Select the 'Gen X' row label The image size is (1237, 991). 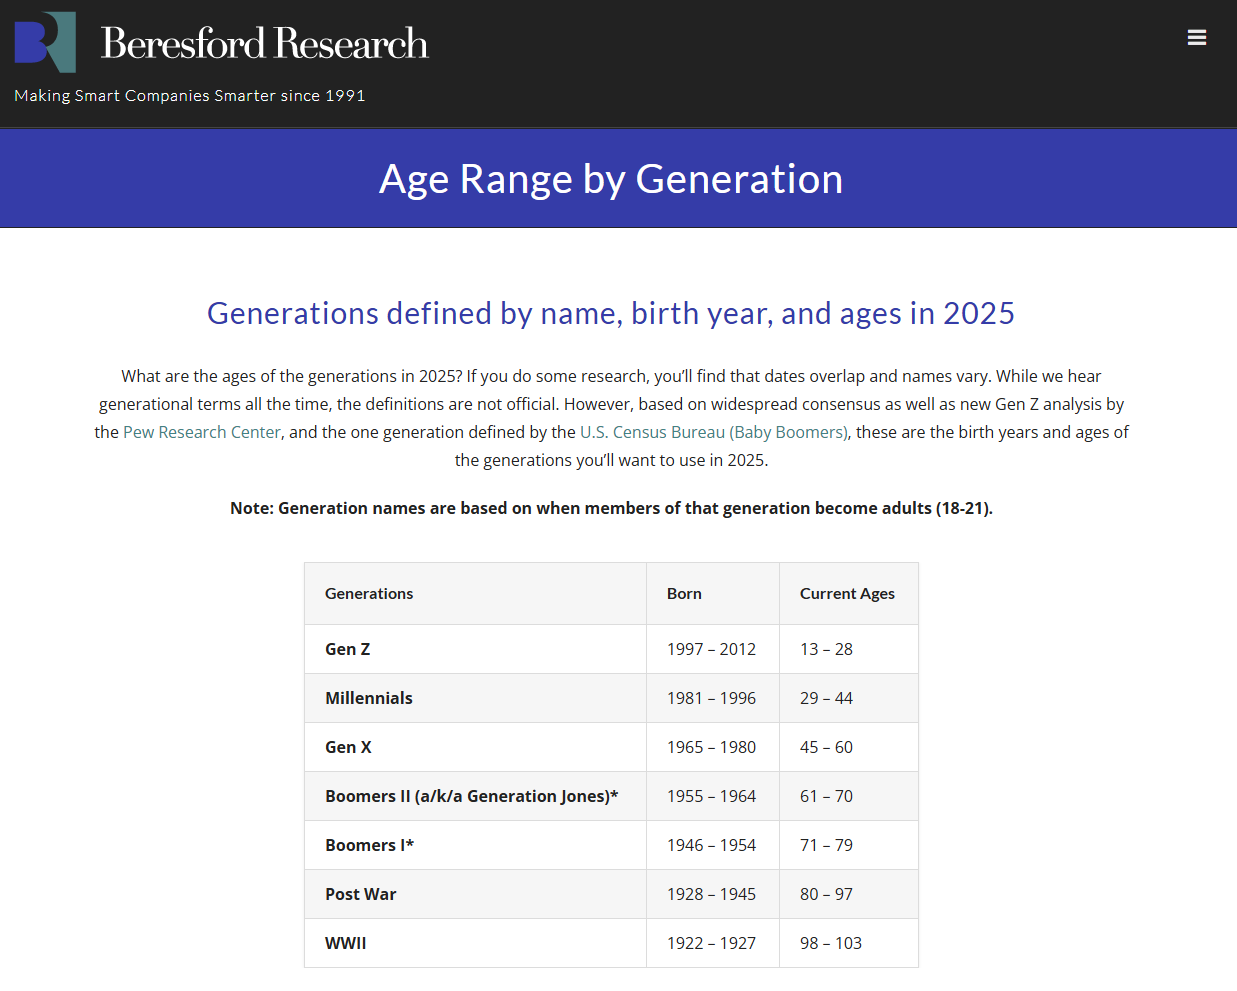[x=348, y=747]
